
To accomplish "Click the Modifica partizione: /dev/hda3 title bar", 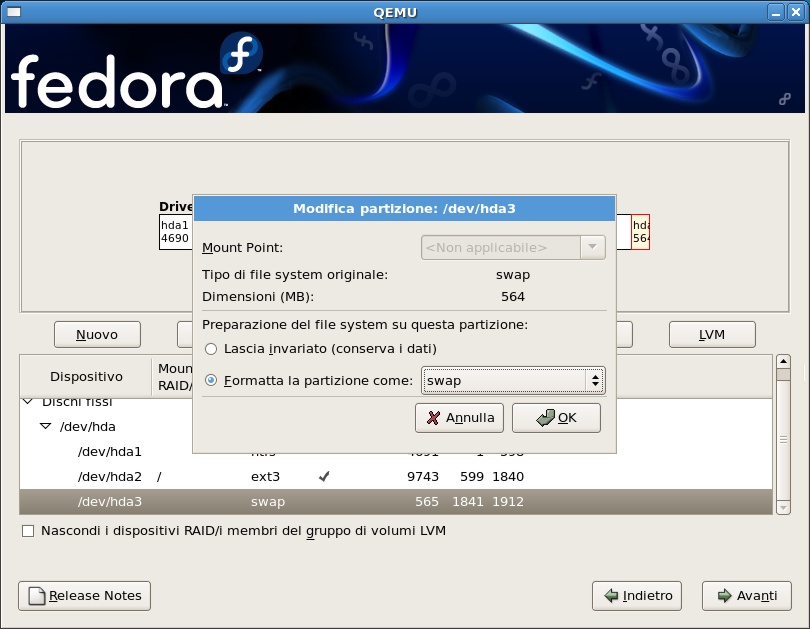I will (404, 209).
